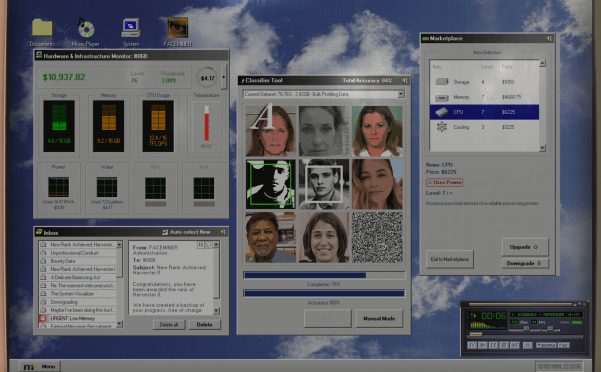Open the Music Player desktop icon
This screenshot has width=601, height=372.
tap(85, 32)
